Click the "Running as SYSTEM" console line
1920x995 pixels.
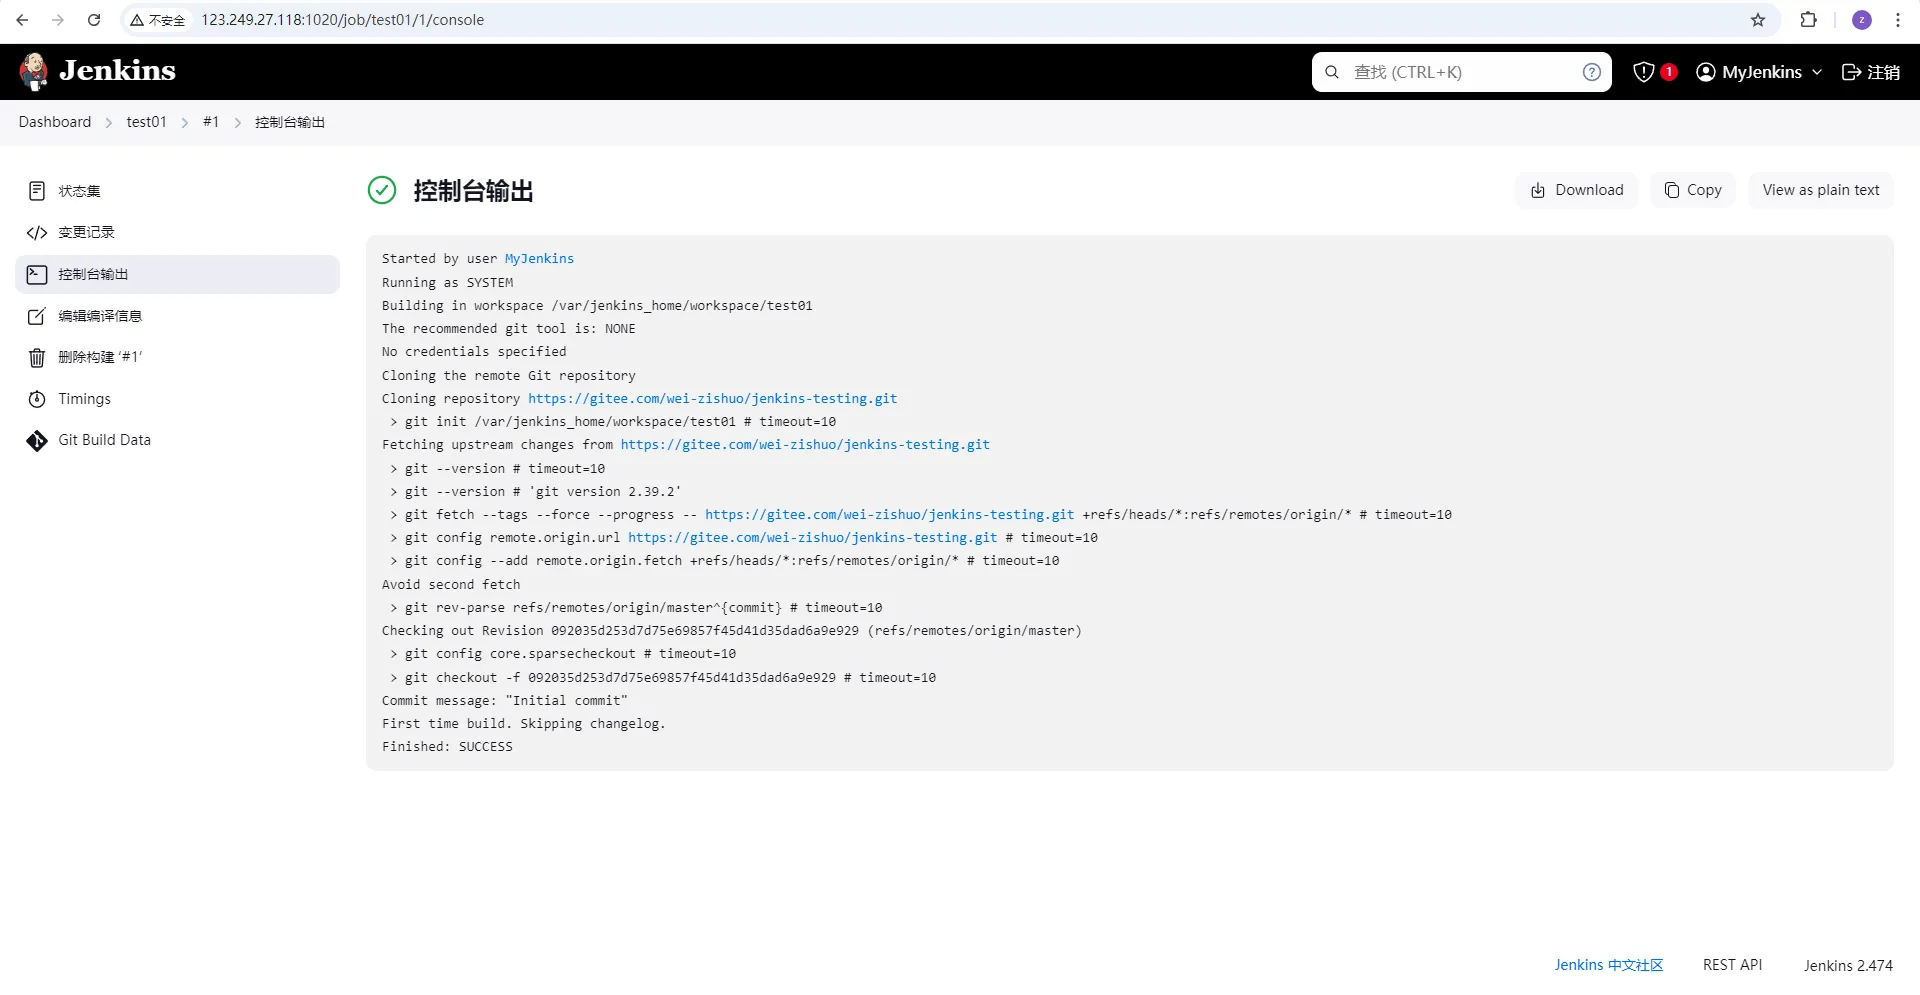[x=447, y=283]
